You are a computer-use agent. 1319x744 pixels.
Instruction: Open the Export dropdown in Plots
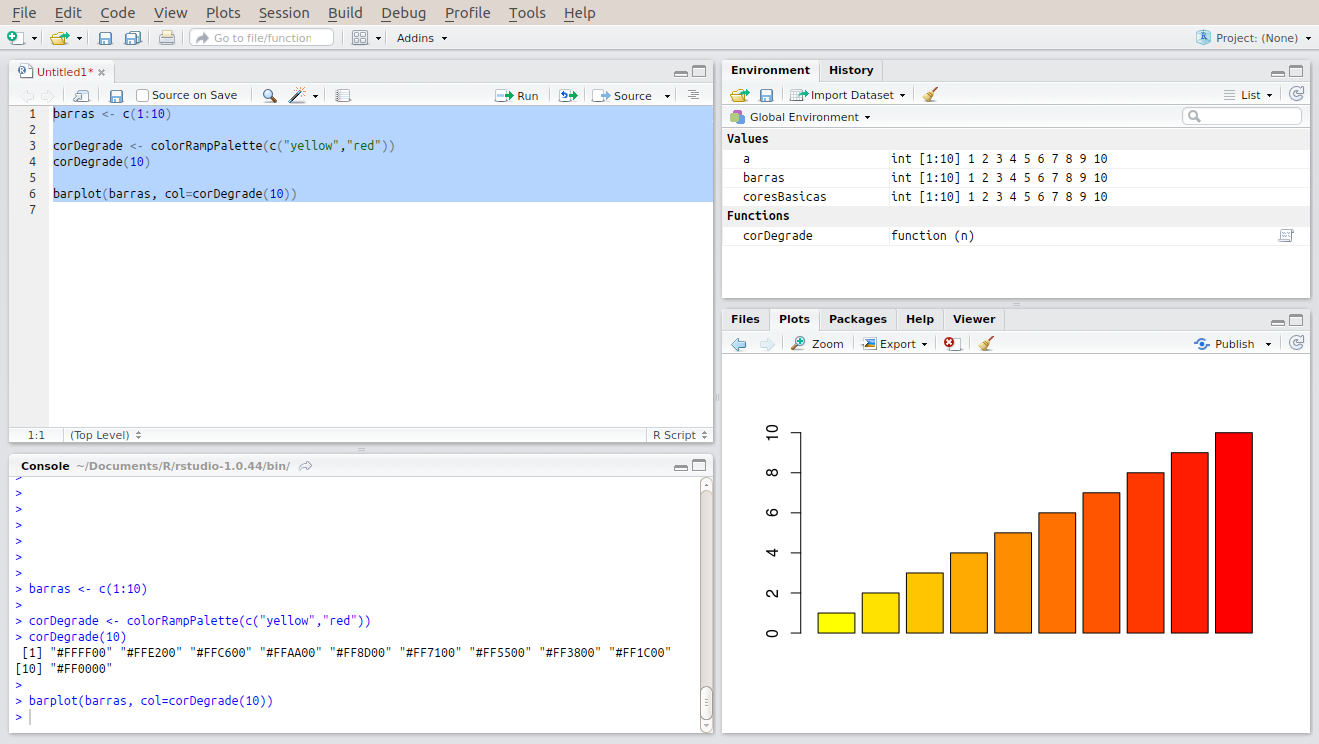[x=895, y=344]
